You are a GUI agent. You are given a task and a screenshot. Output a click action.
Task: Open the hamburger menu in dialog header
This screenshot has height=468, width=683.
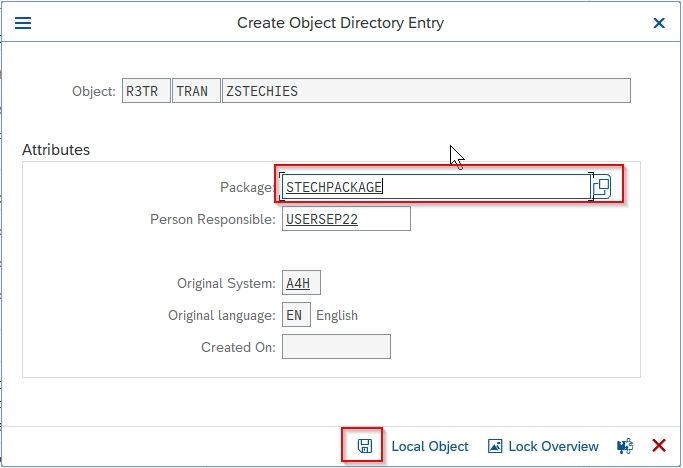(x=23, y=23)
